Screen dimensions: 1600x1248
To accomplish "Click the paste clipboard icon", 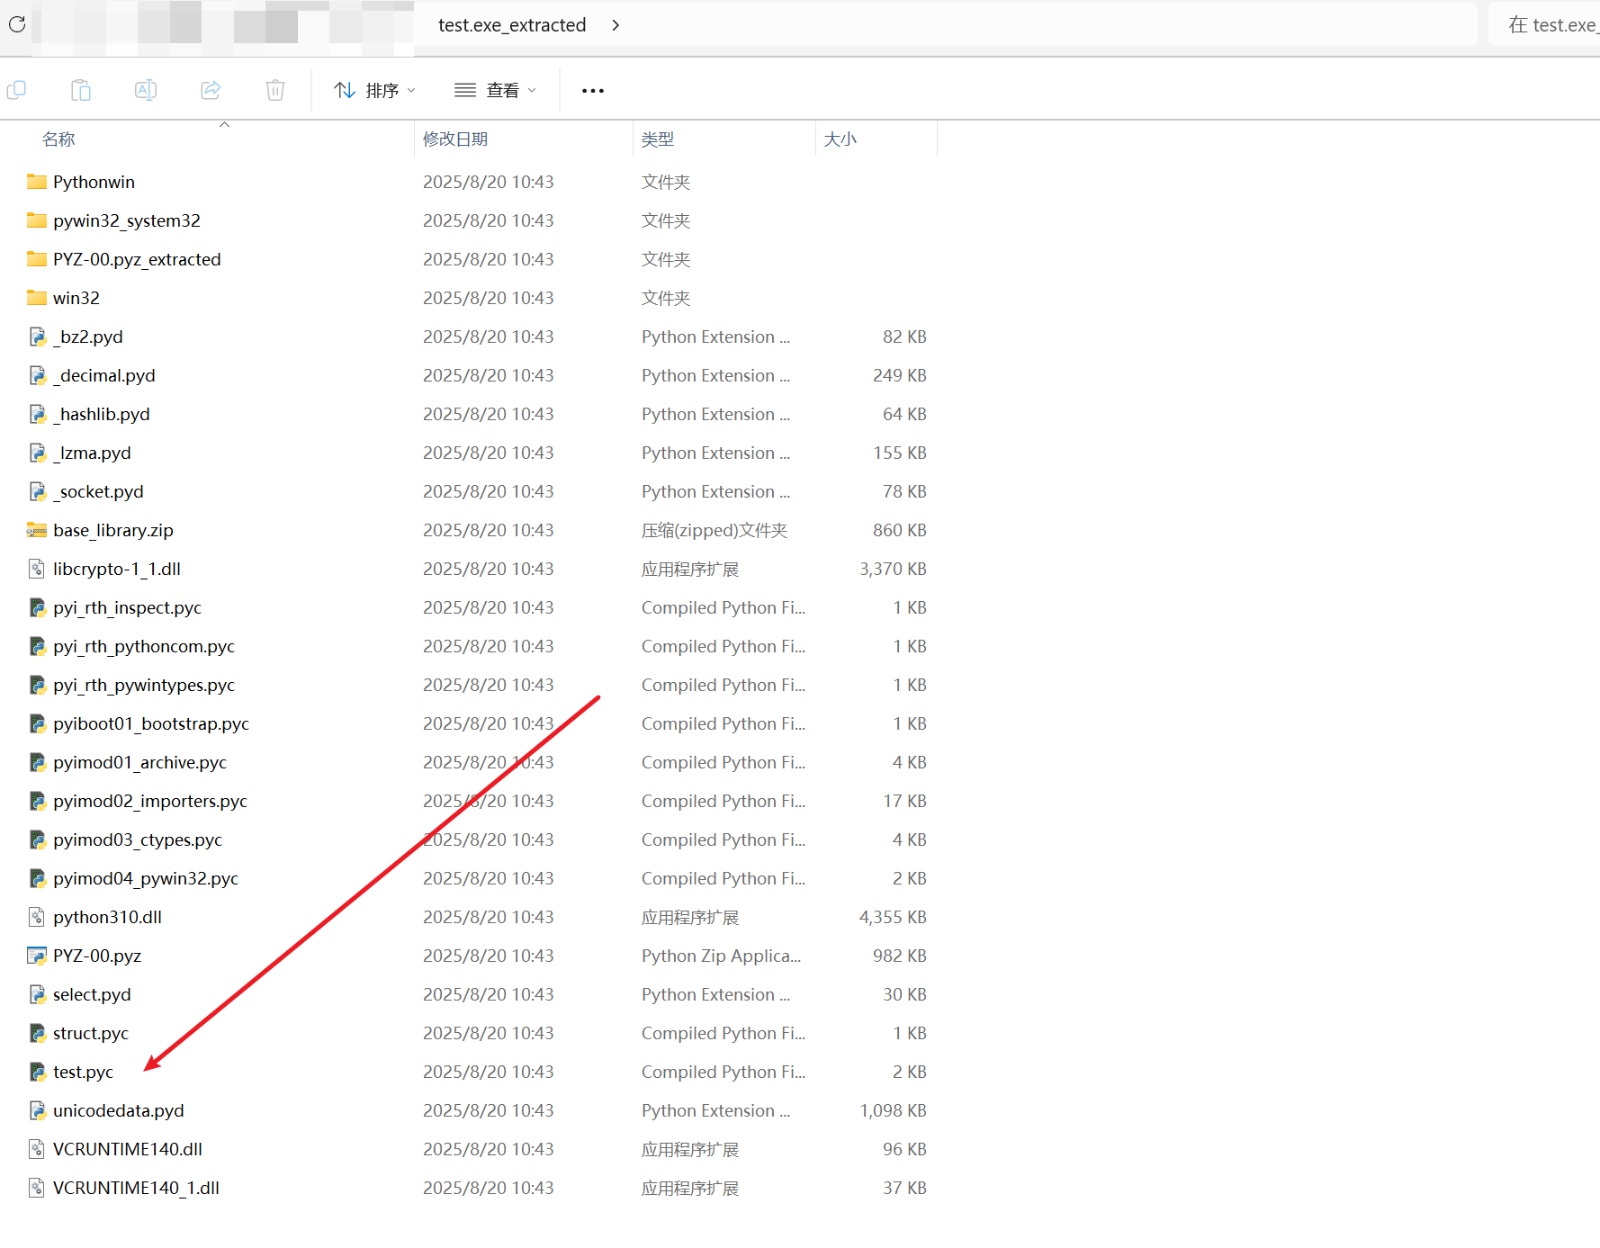I will 81,90.
